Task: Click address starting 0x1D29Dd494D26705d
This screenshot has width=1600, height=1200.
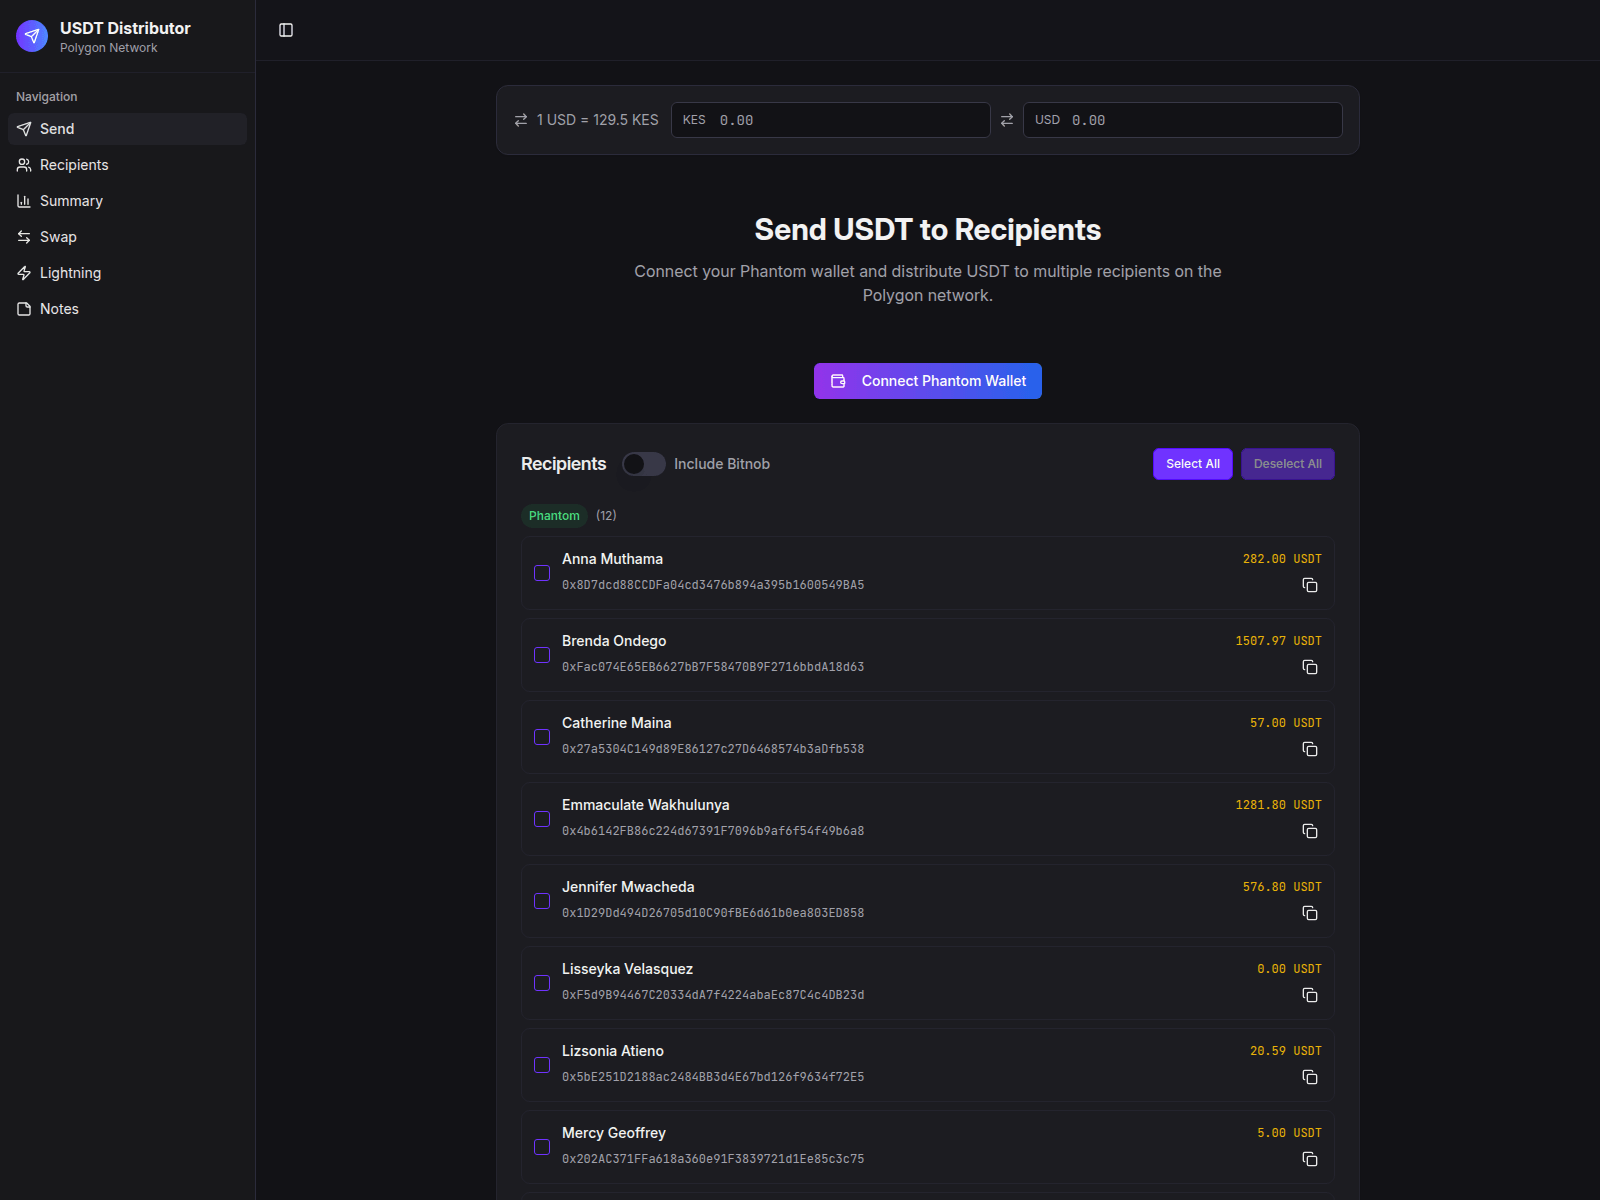Action: coord(713,913)
